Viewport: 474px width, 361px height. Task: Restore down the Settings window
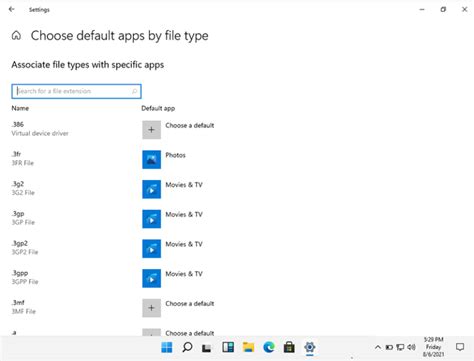tap(443, 9)
